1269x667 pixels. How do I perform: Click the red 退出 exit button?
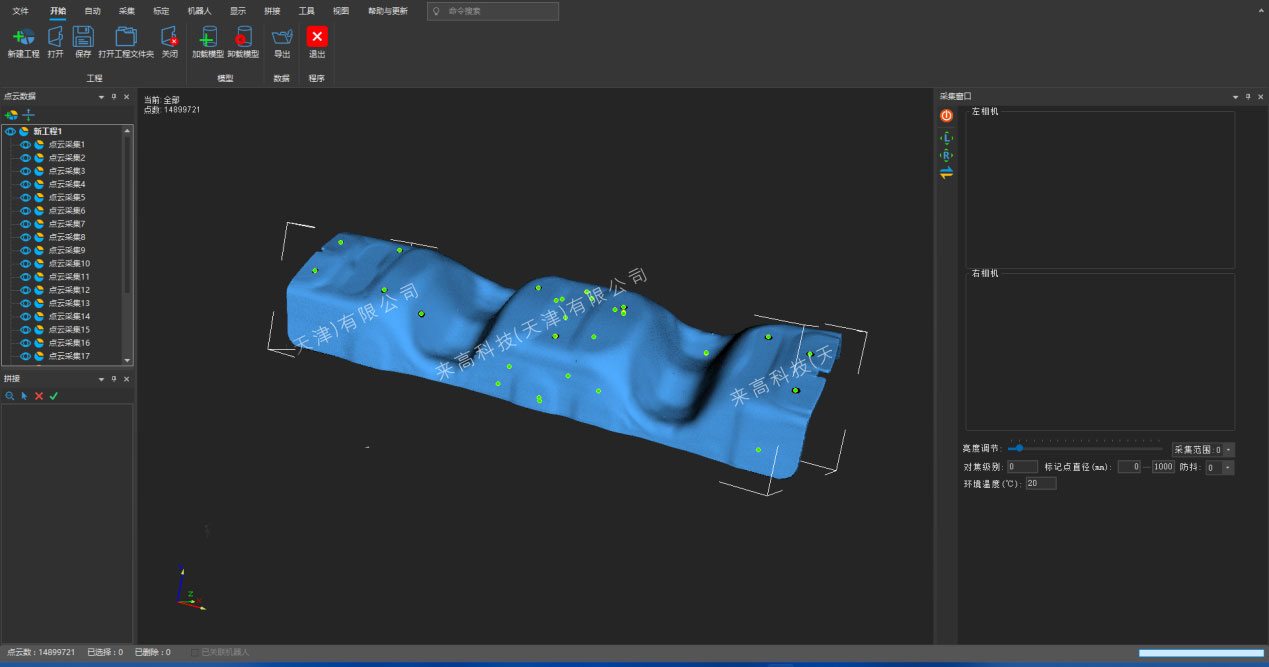click(x=317, y=38)
